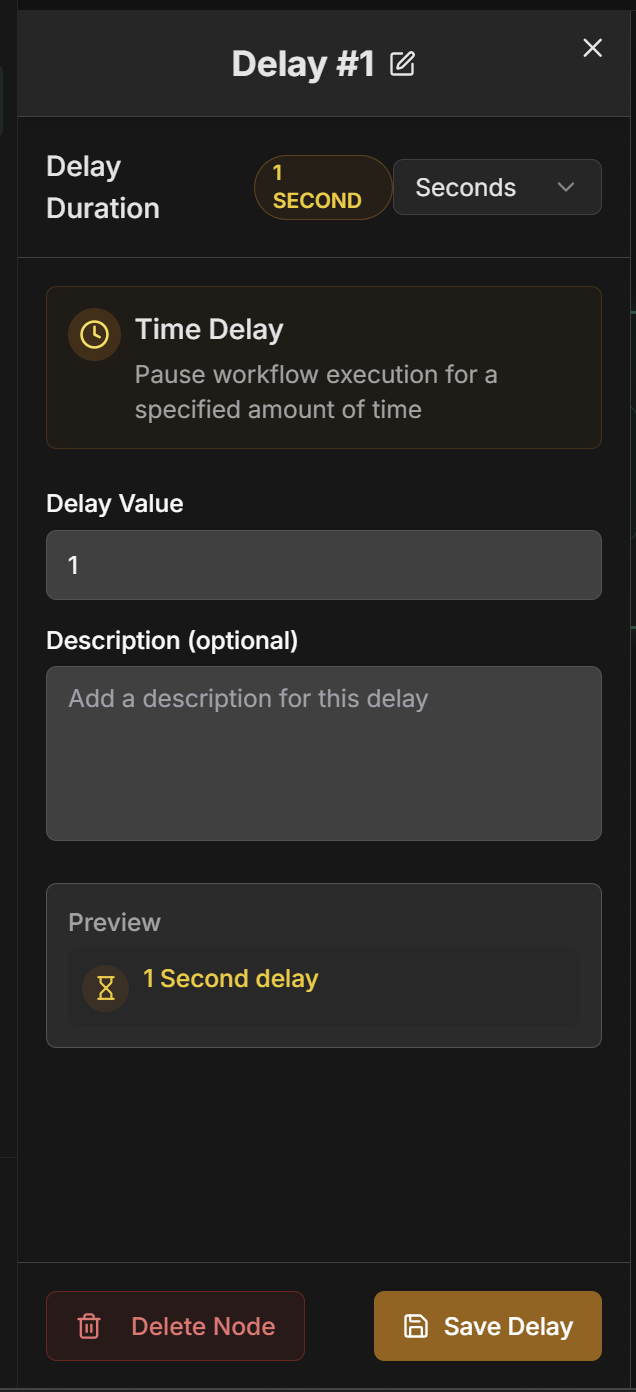Click the Time Delay info card
This screenshot has width=636, height=1392.
pyautogui.click(x=324, y=367)
